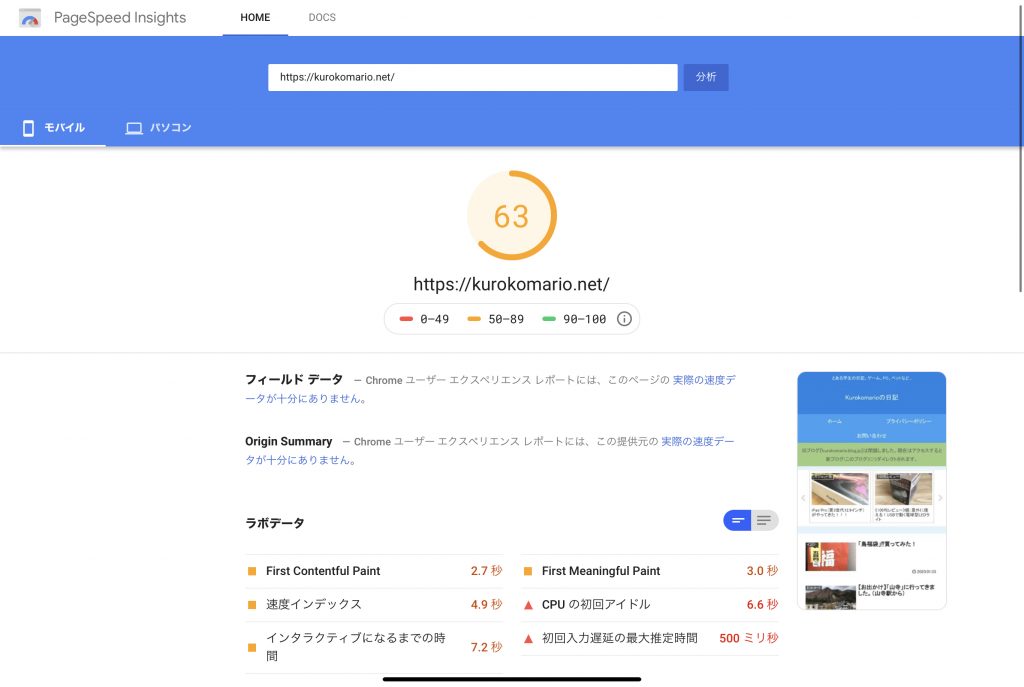
Task: Select the compact lab data view toggle
Action: click(x=737, y=520)
